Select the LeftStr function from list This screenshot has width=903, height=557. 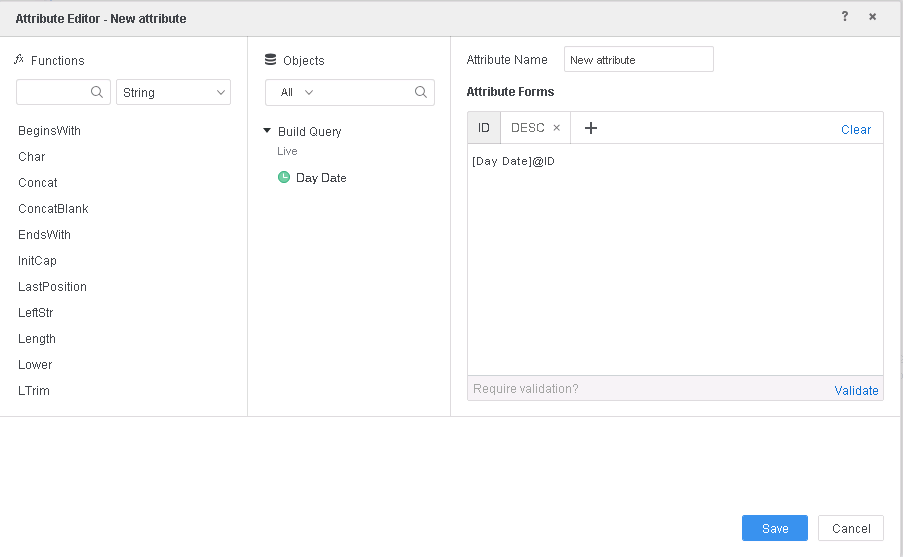click(36, 313)
